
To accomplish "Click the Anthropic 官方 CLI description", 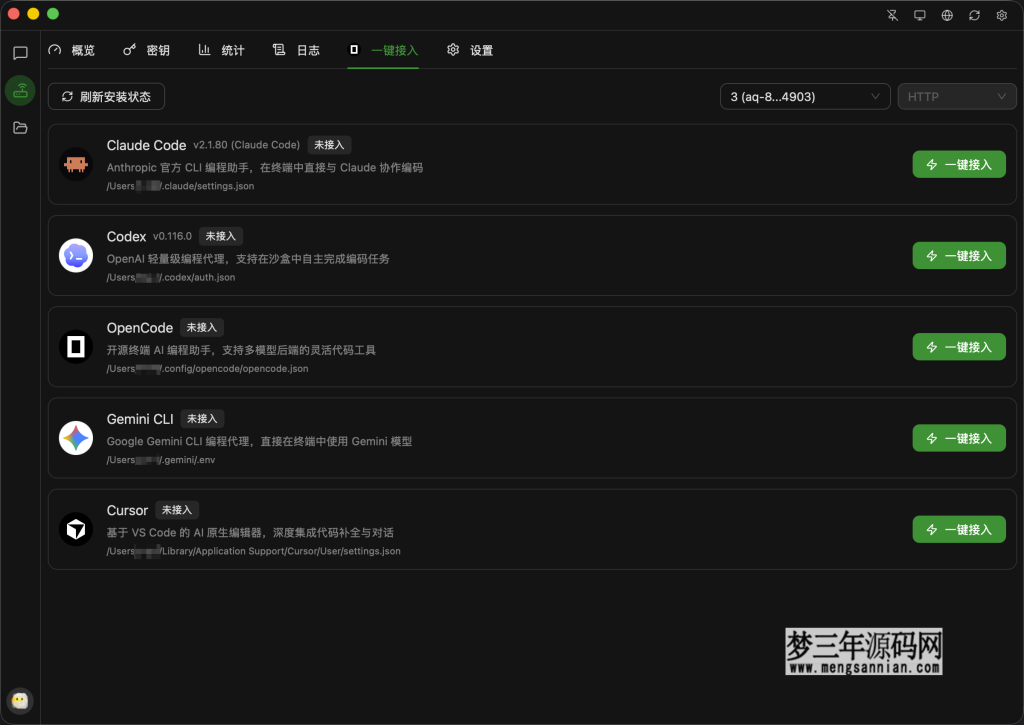I will 264,168.
